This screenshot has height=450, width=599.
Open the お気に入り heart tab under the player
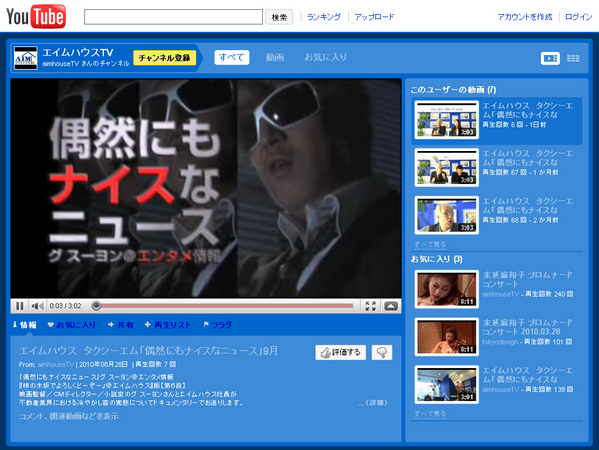click(71, 325)
